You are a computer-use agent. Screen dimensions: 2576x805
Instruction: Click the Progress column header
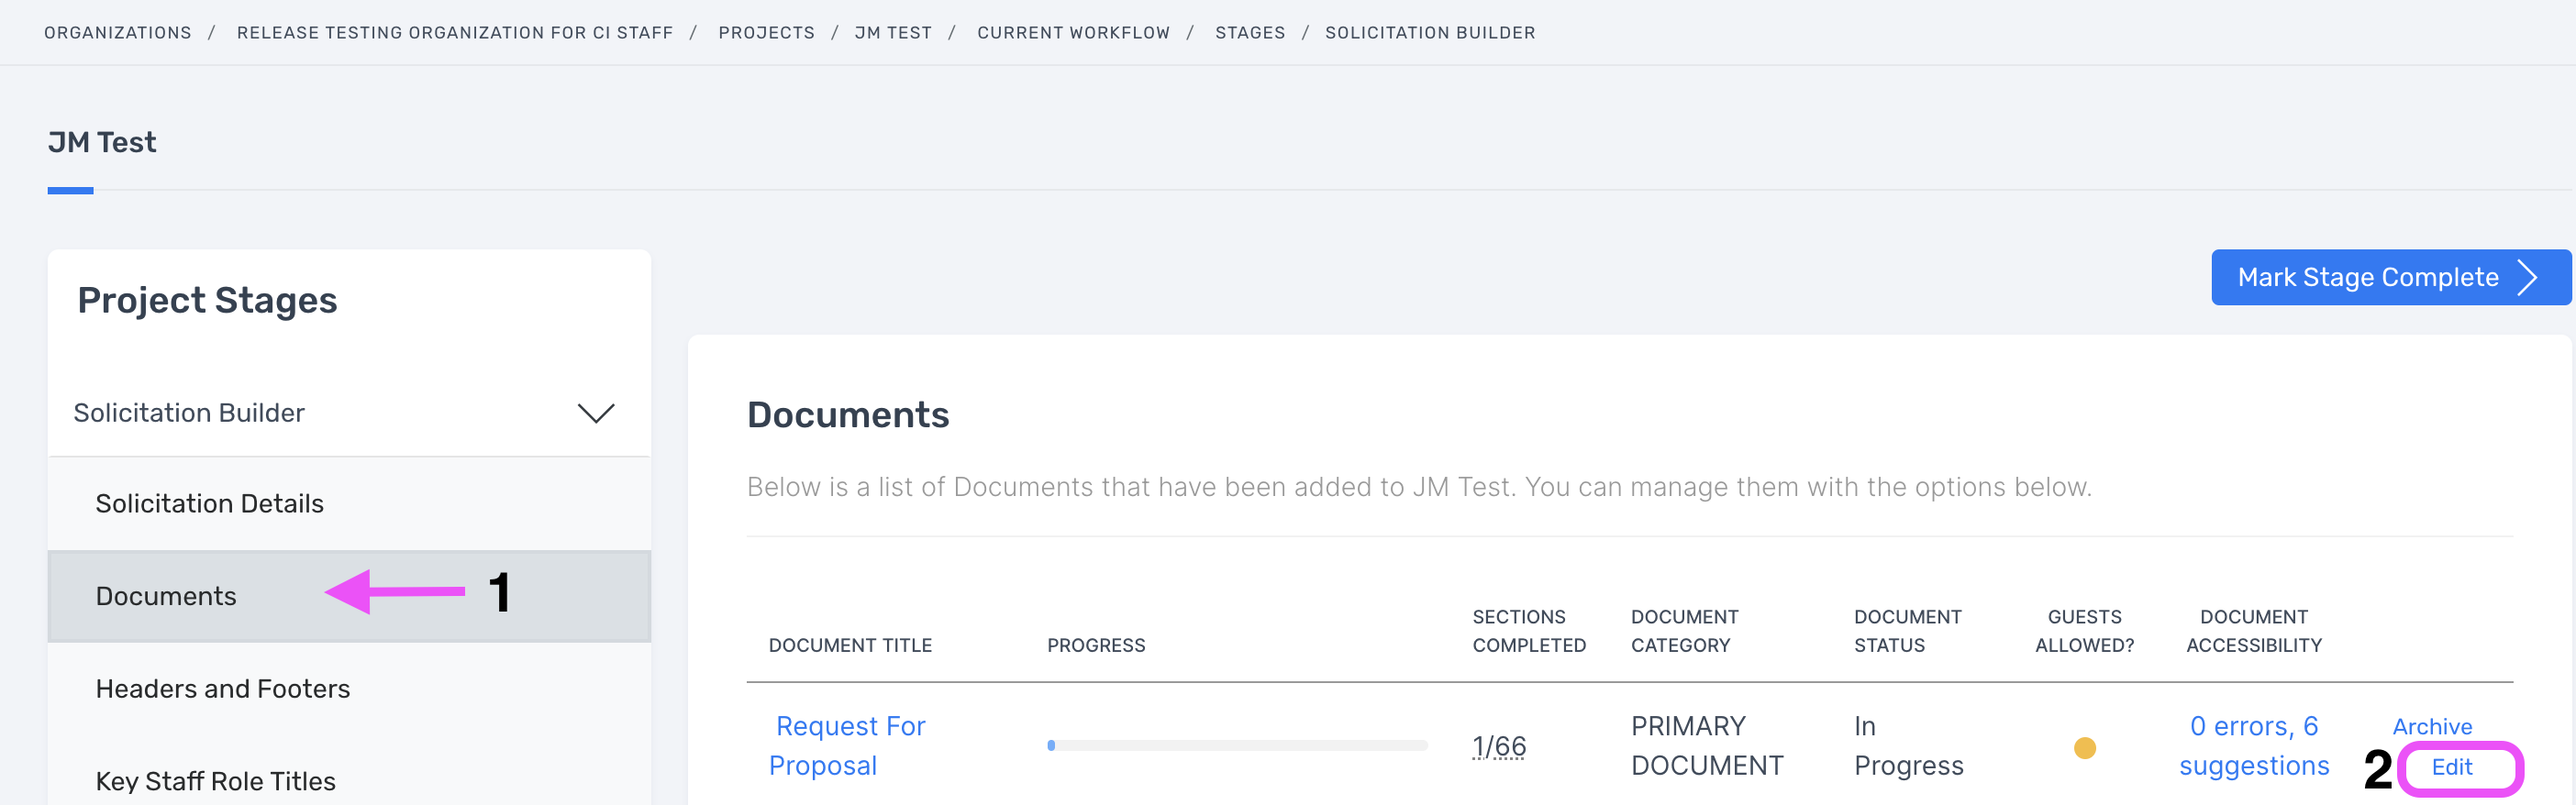click(1096, 646)
